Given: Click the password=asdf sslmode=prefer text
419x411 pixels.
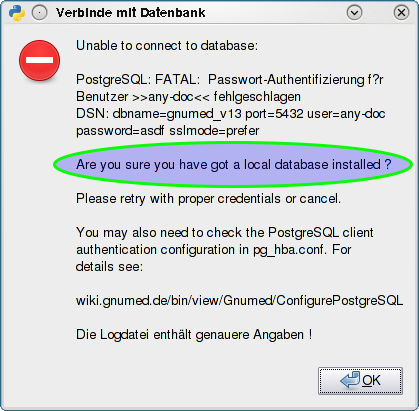Looking at the screenshot, I should click(x=168, y=131).
